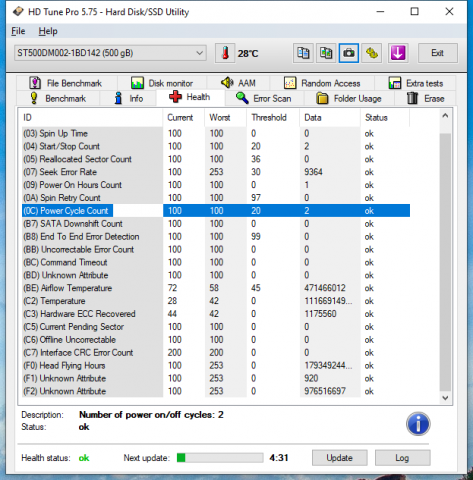This screenshot has height=480, width=473.
Task: Select the (0C) Power Cycle Count row
Action: click(216, 211)
